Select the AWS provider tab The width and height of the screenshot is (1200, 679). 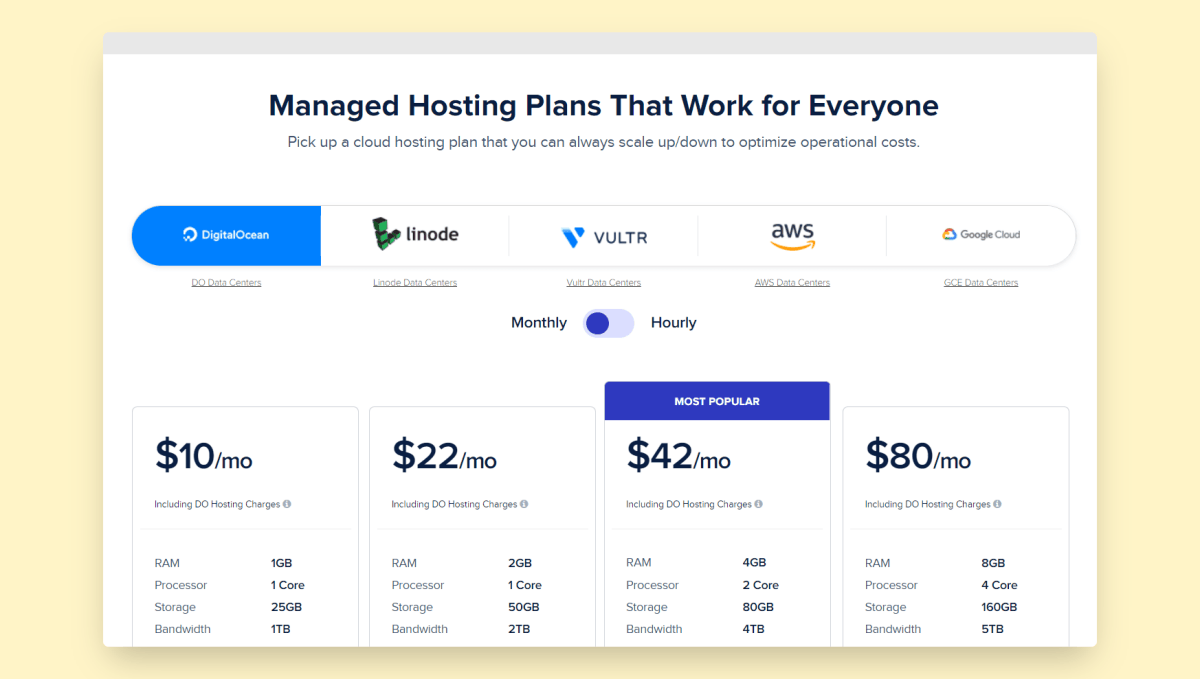[792, 235]
